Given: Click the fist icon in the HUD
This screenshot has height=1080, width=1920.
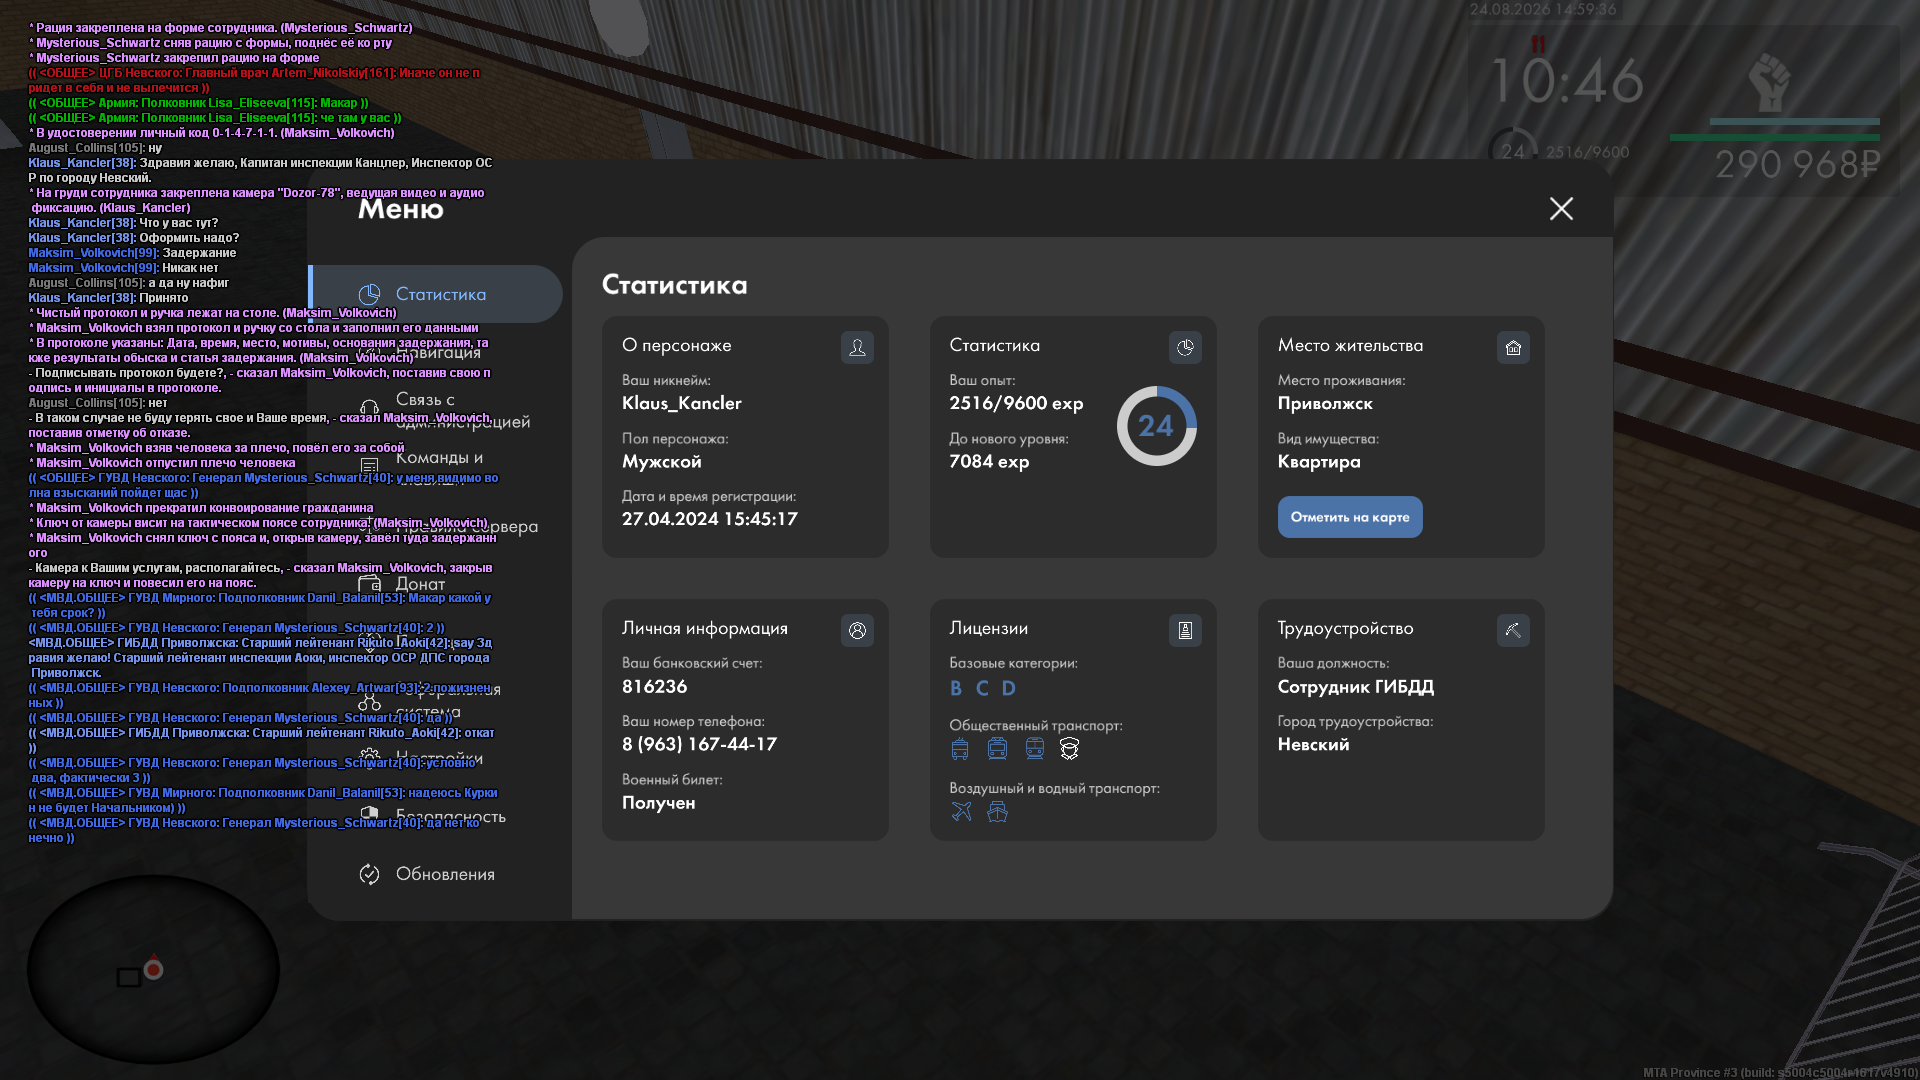Looking at the screenshot, I should pyautogui.click(x=1769, y=84).
